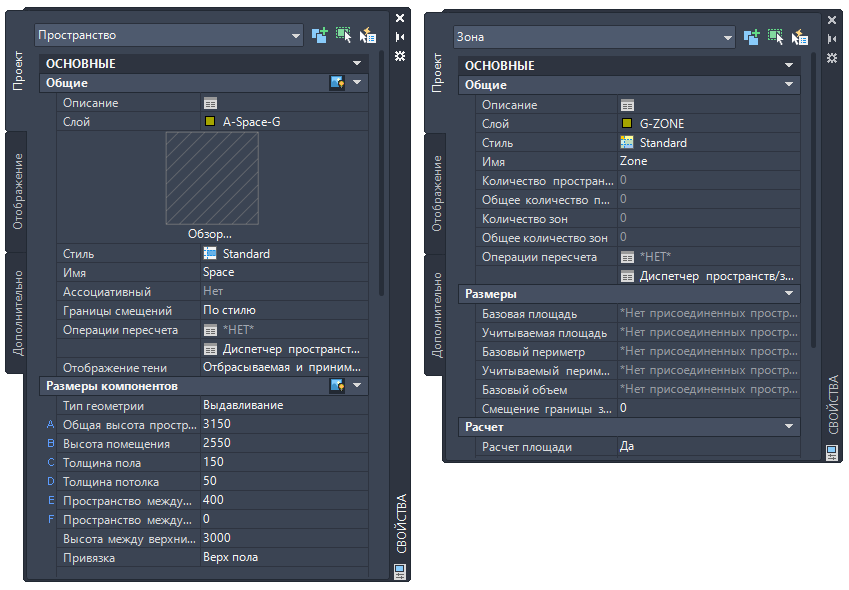849x590 pixels.
Task: Select Отображение tab in Пространство palette
Action: tap(18, 192)
